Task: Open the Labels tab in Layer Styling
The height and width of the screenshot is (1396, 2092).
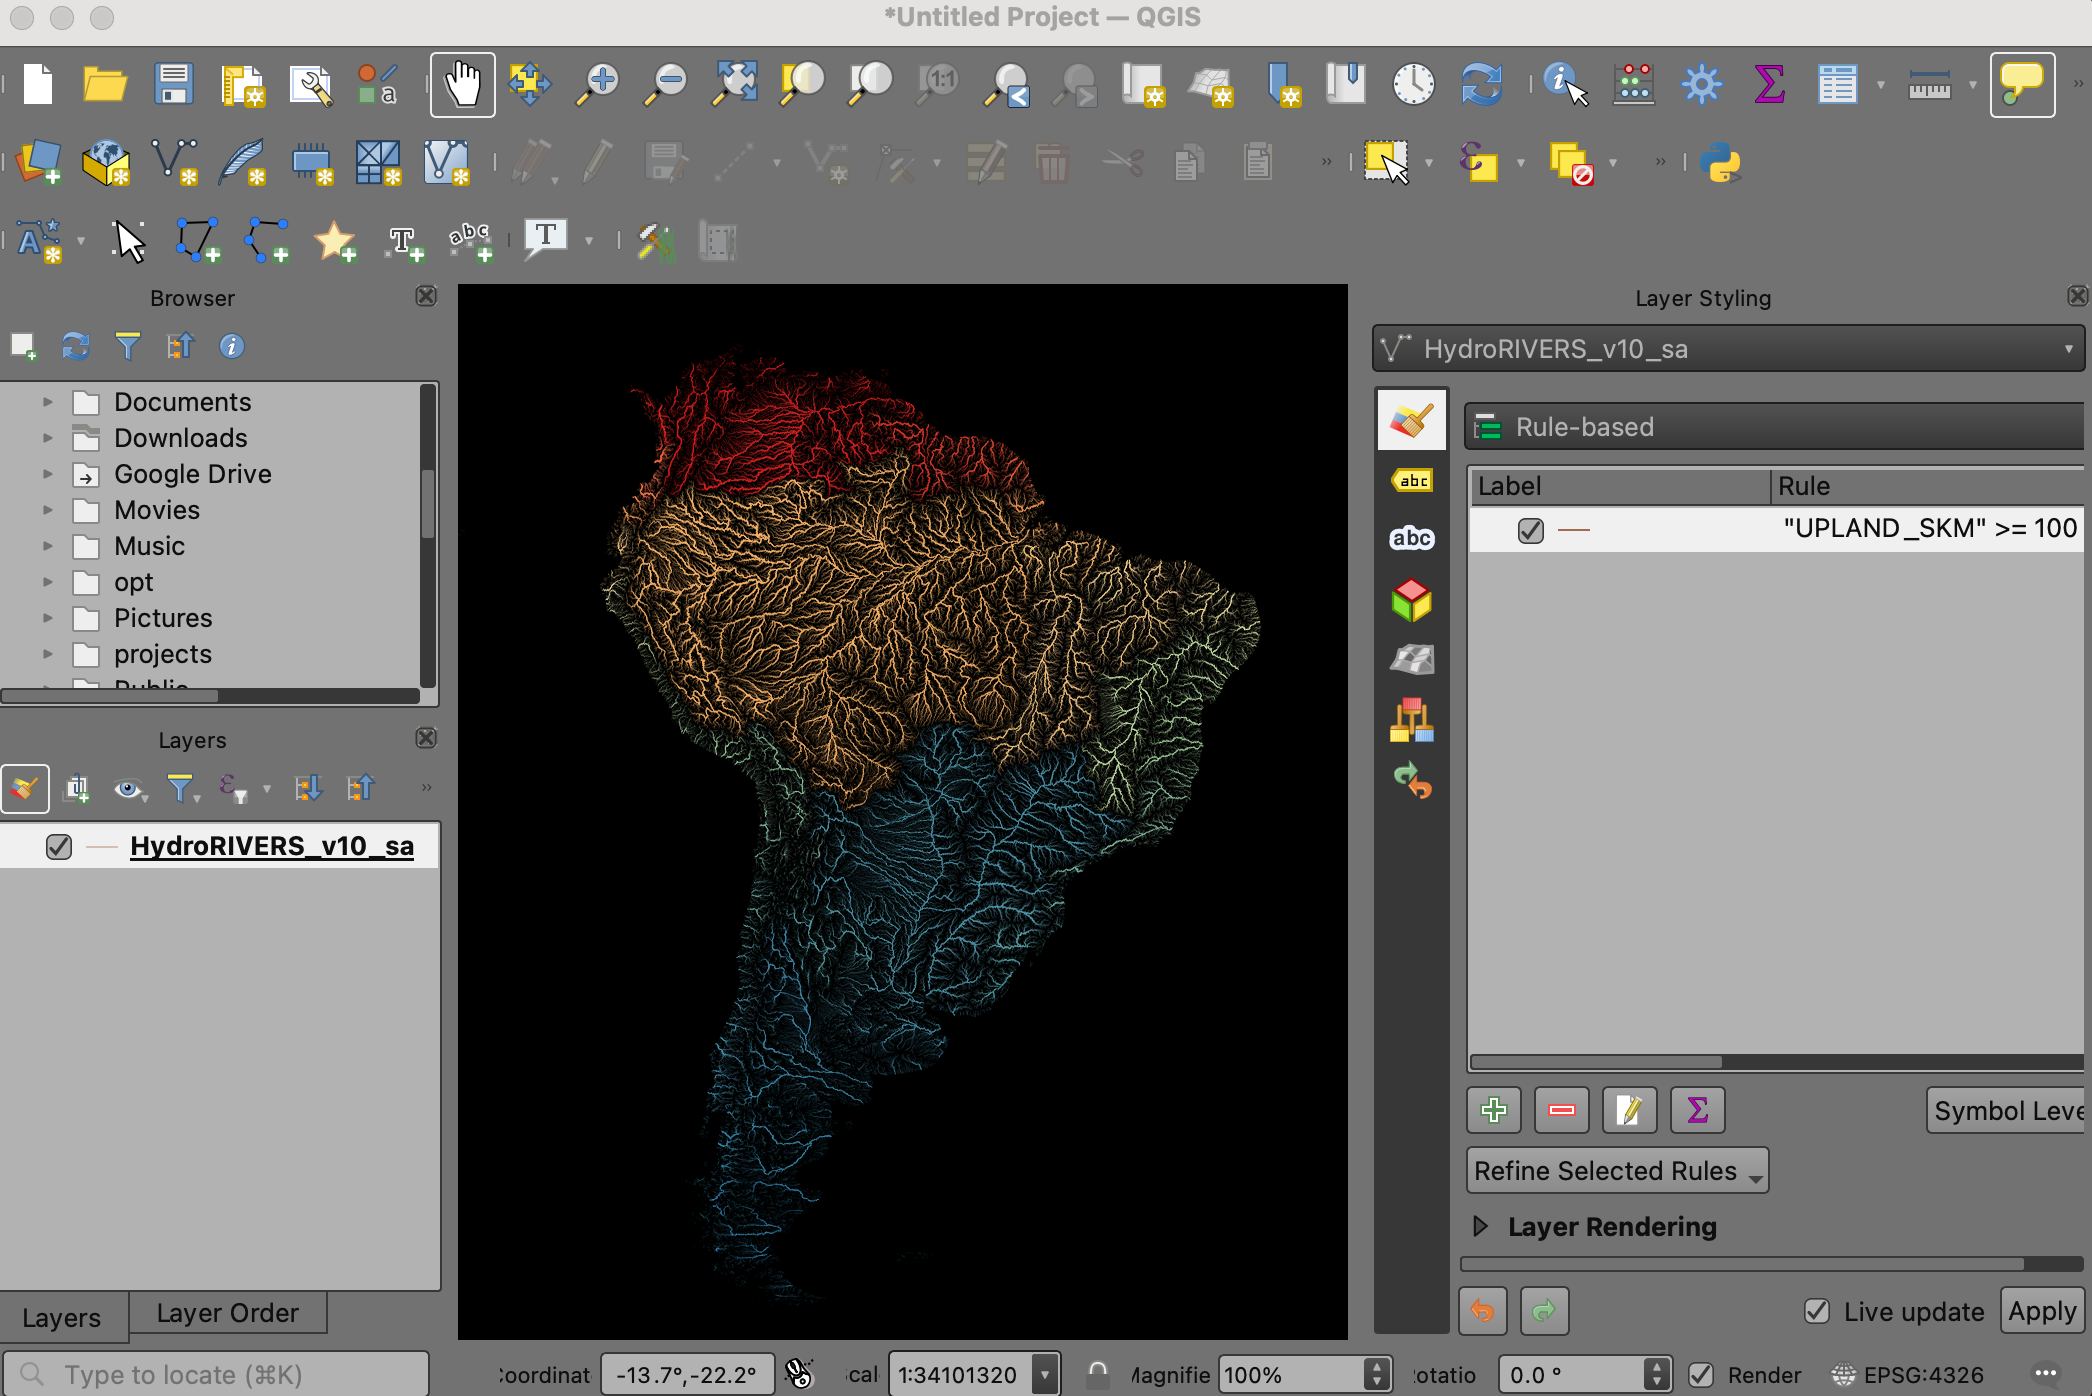Action: pyautogui.click(x=1411, y=481)
